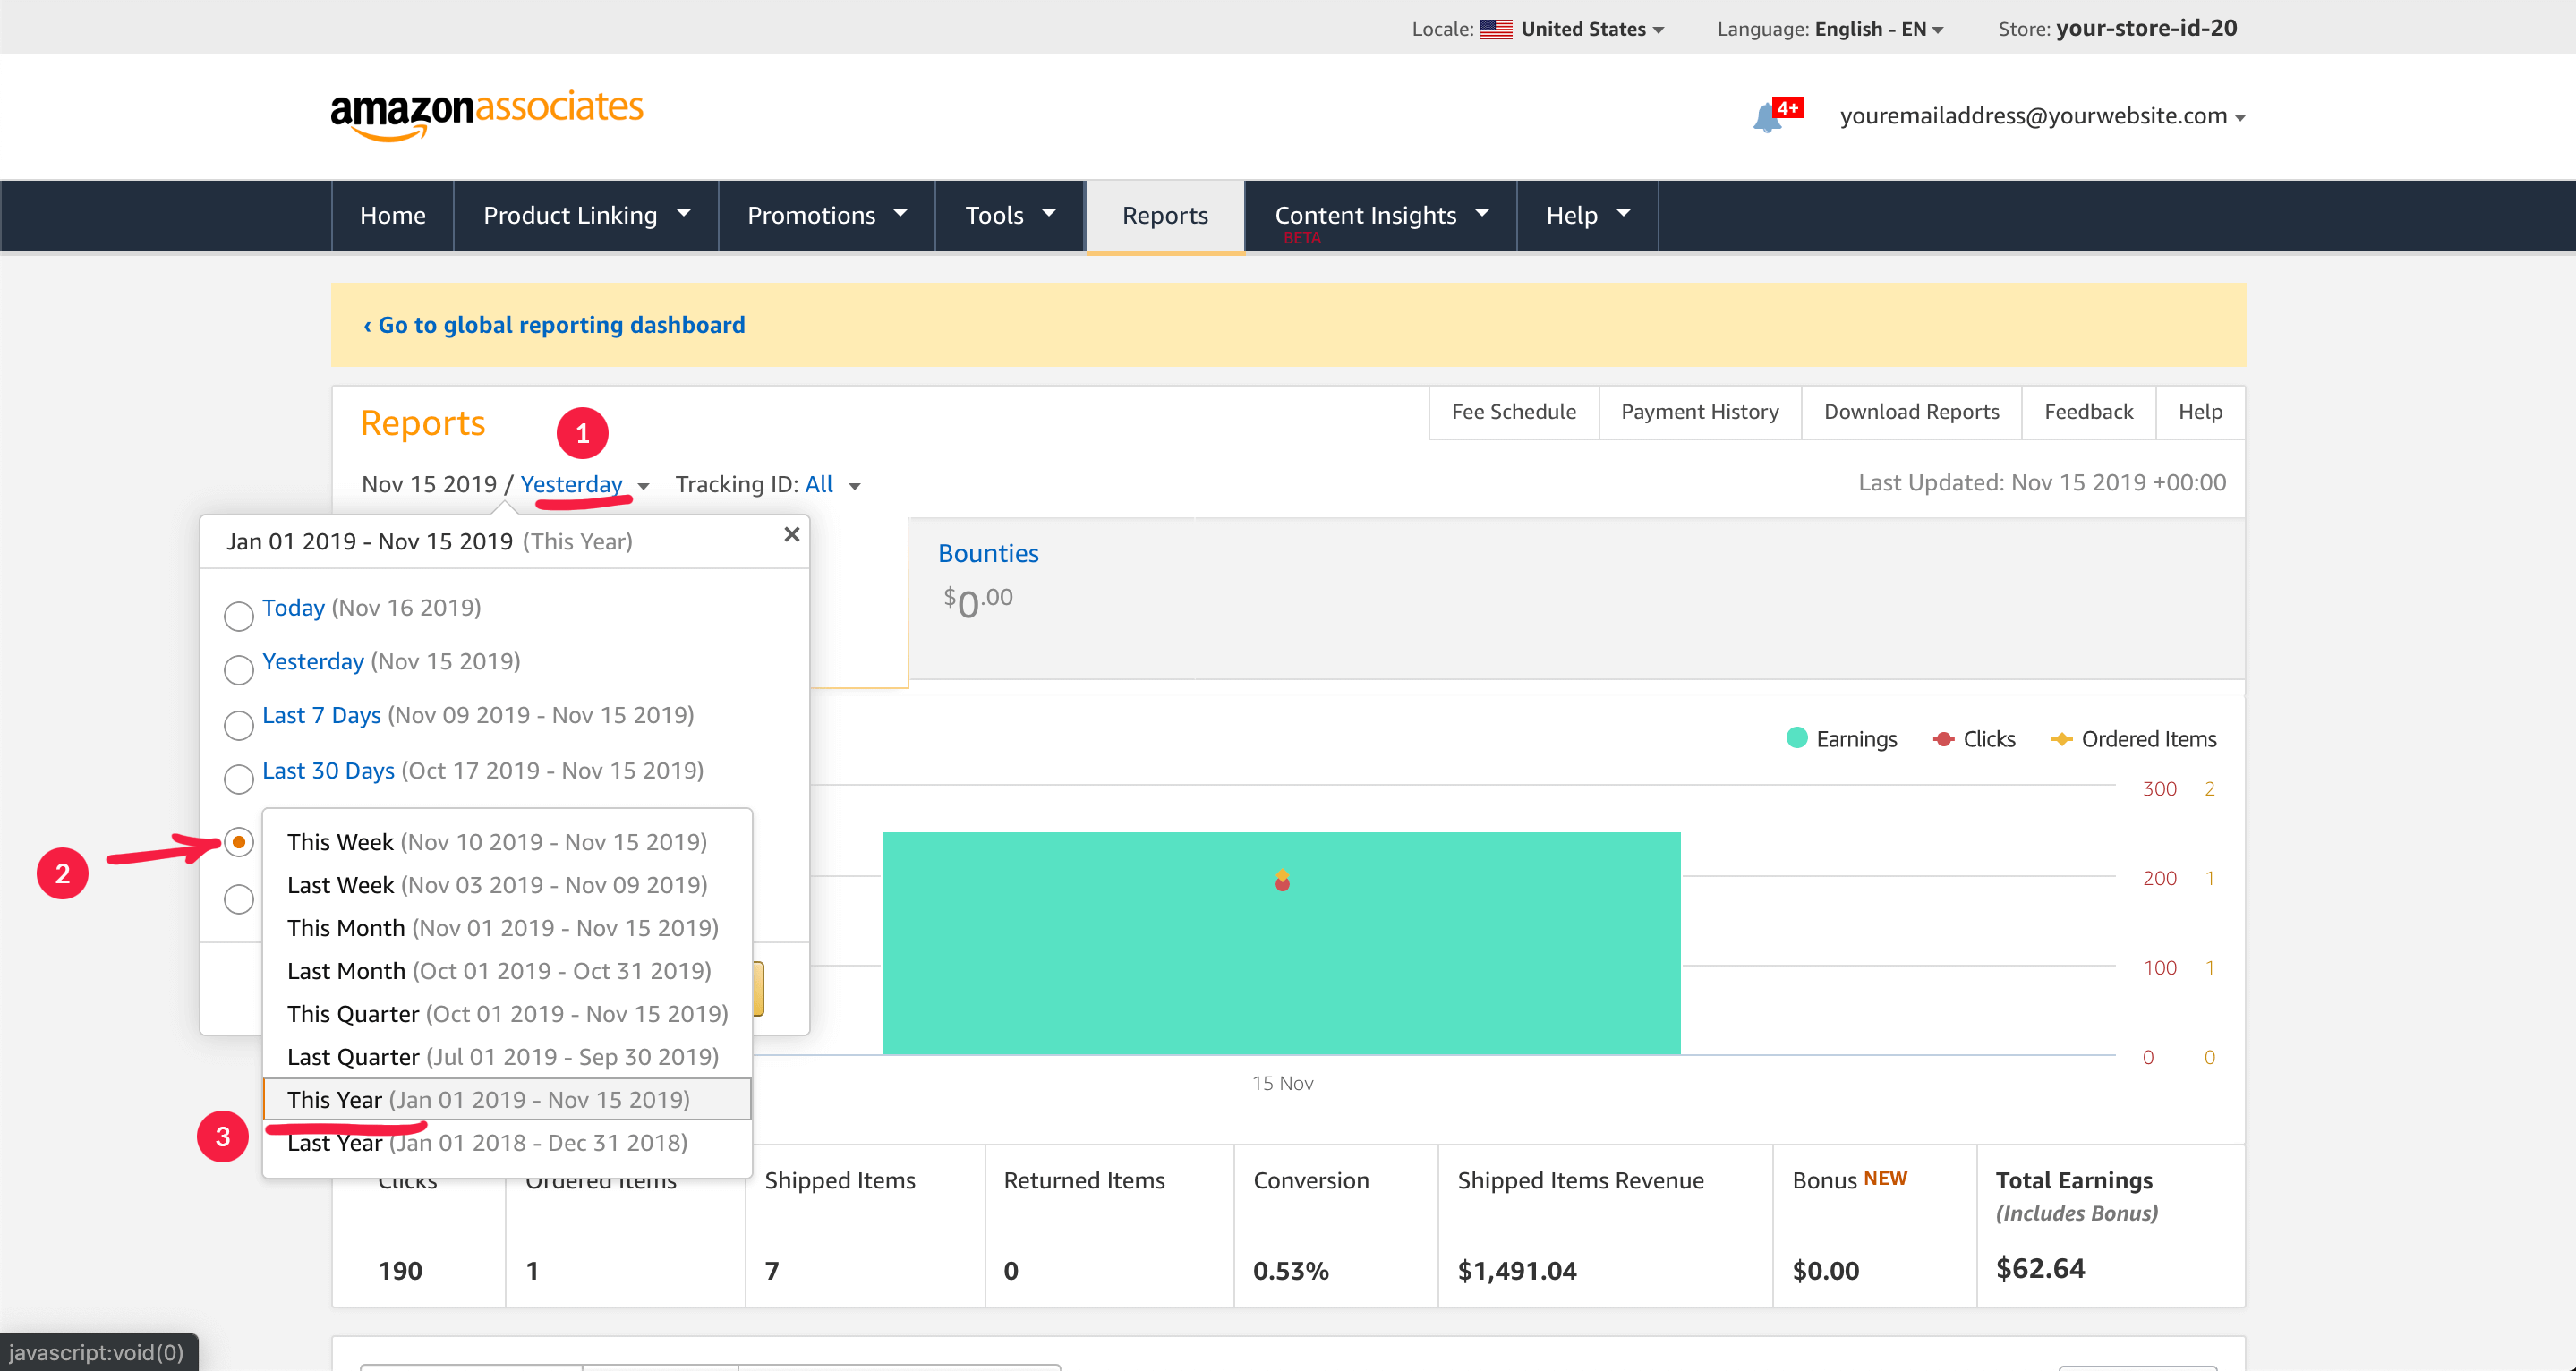Expand the Product Linking menu
This screenshot has width=2576, height=1371.
(586, 215)
